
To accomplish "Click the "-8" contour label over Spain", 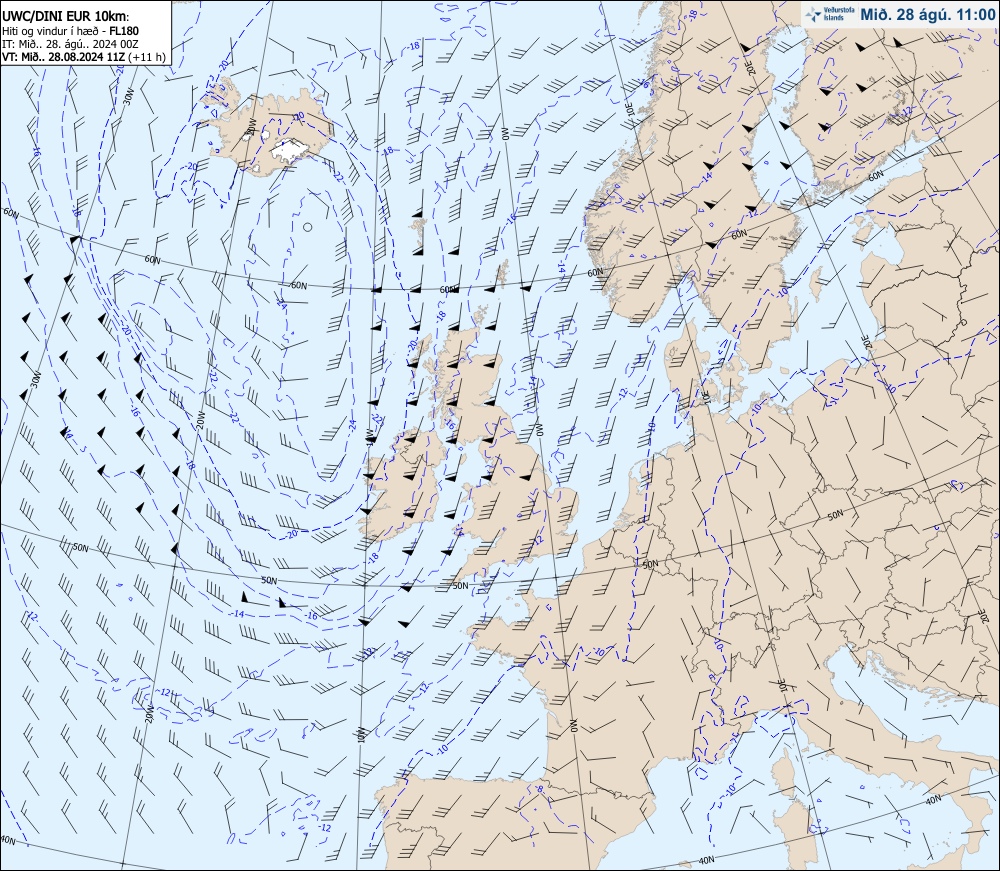I will 541,789.
